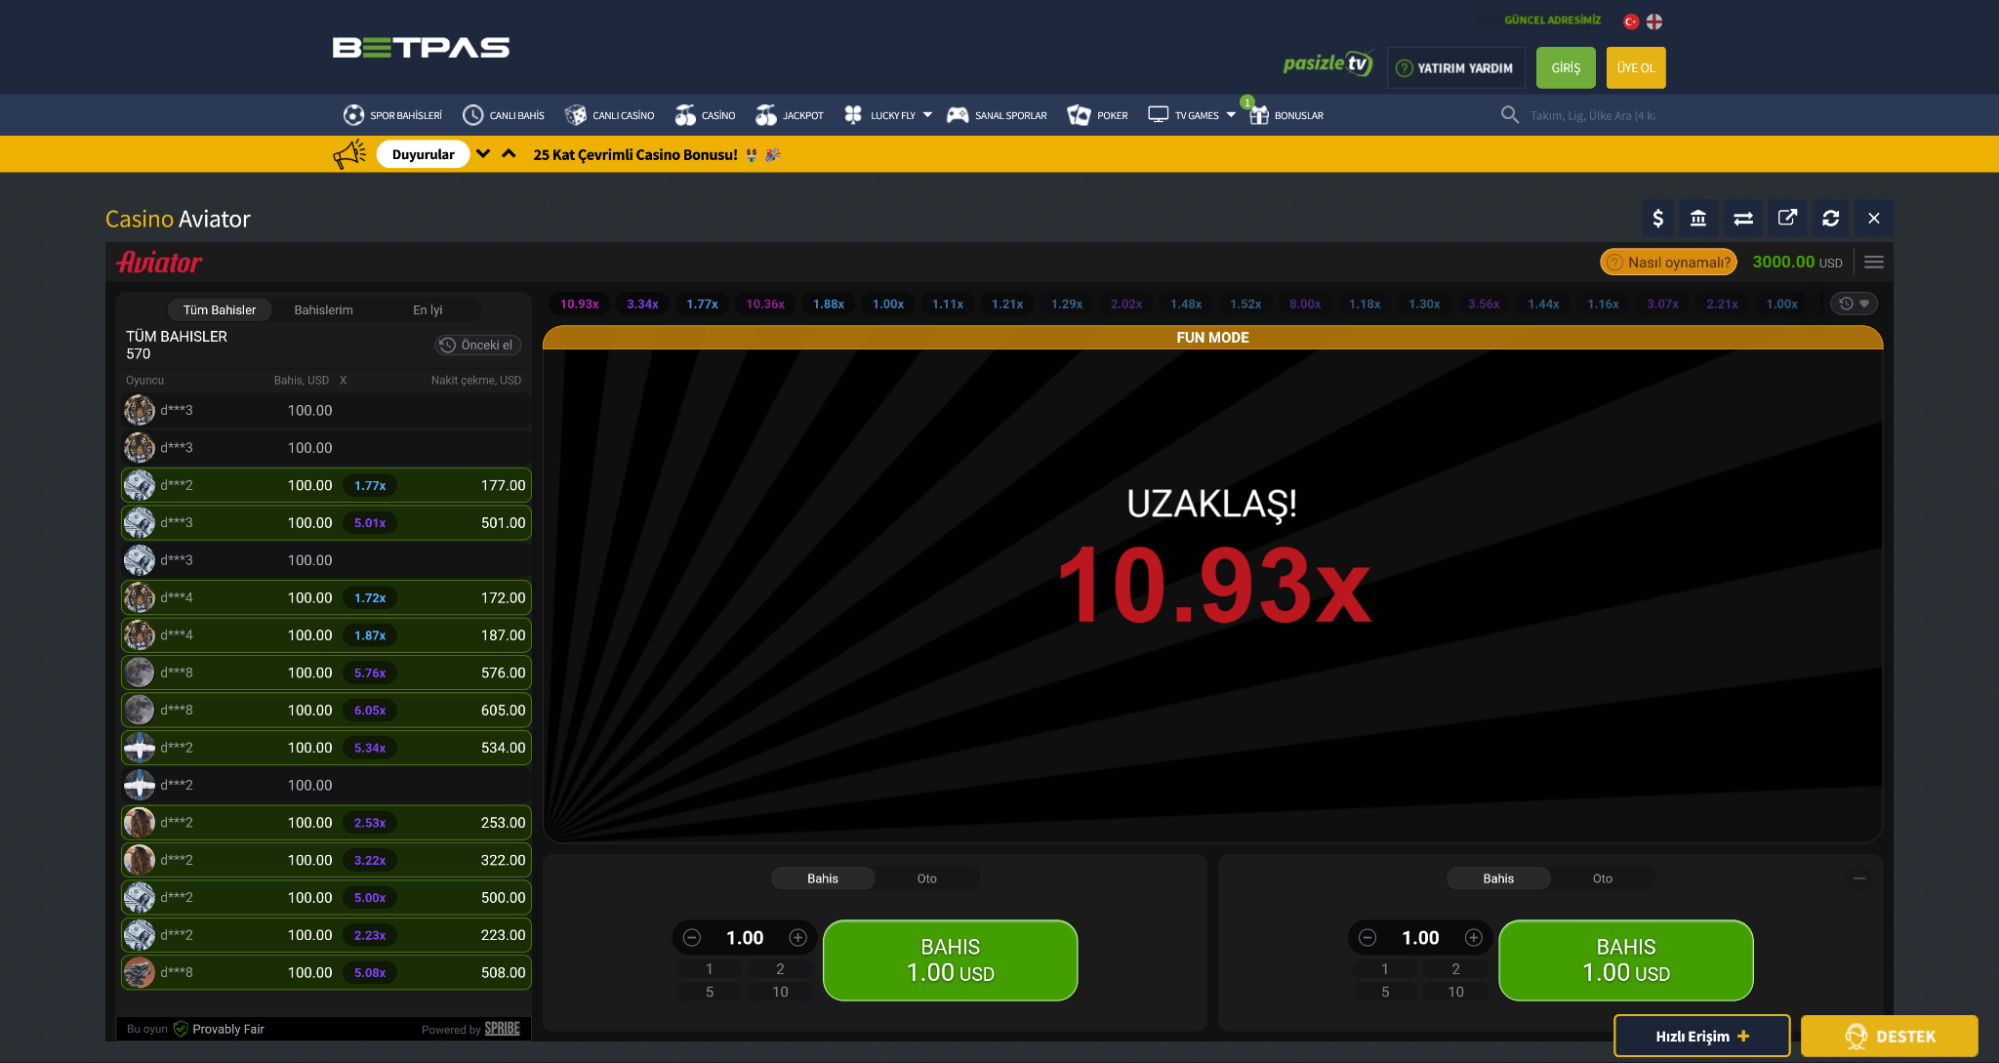Open Casino menu item
1999x1063 pixels.
coord(705,115)
